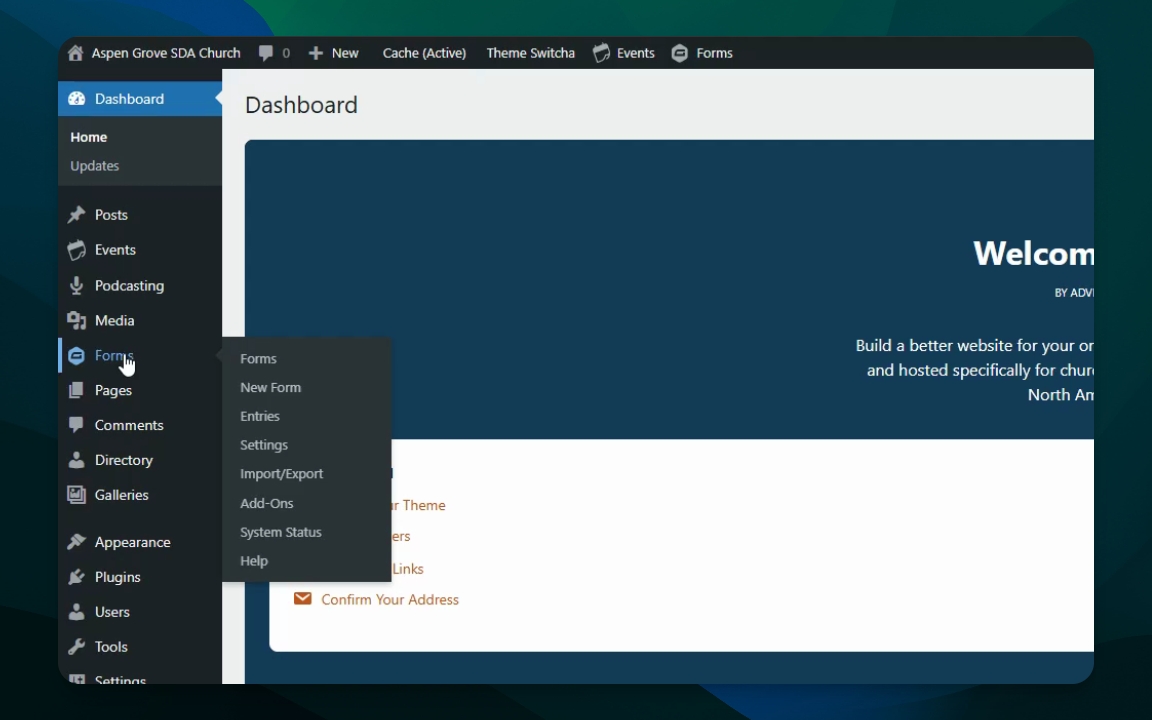The height and width of the screenshot is (720, 1152).
Task: Go to Home under Dashboard
Action: coord(89,137)
